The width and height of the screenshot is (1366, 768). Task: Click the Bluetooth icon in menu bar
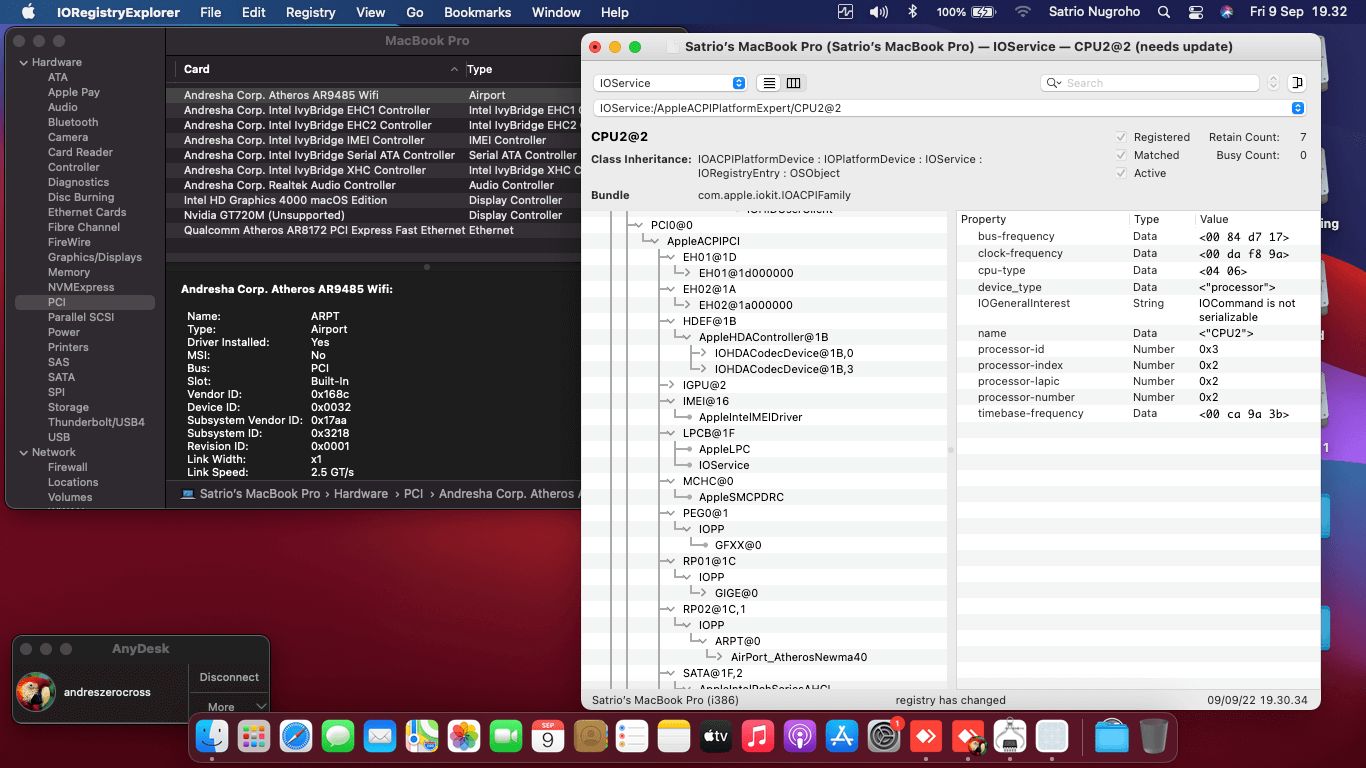pyautogui.click(x=911, y=13)
